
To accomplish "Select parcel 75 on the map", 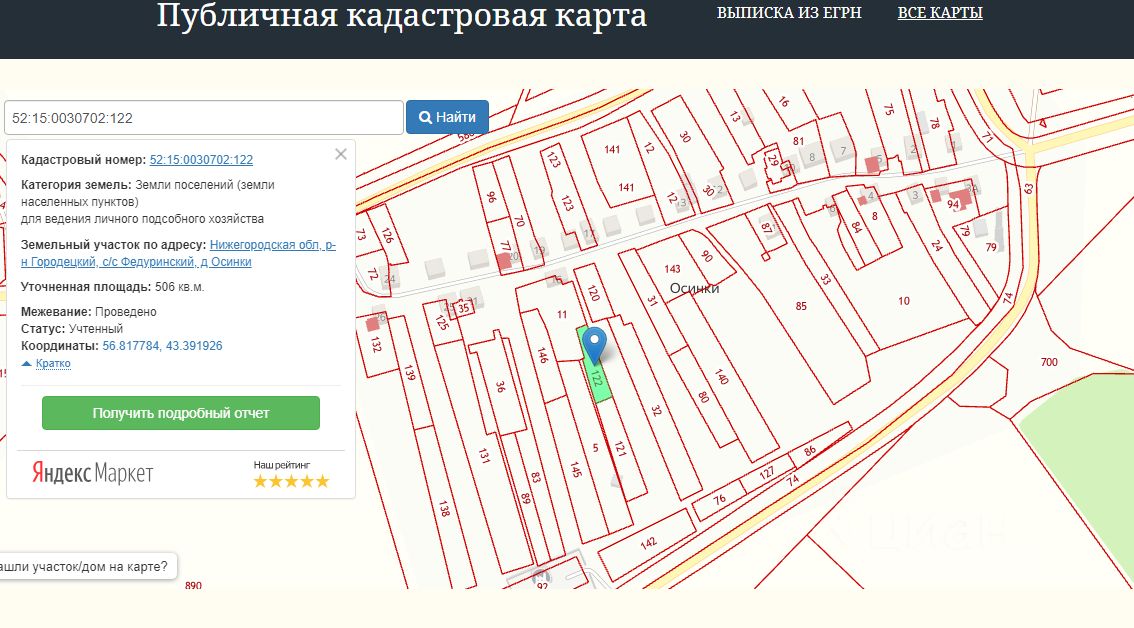I will point(889,109).
